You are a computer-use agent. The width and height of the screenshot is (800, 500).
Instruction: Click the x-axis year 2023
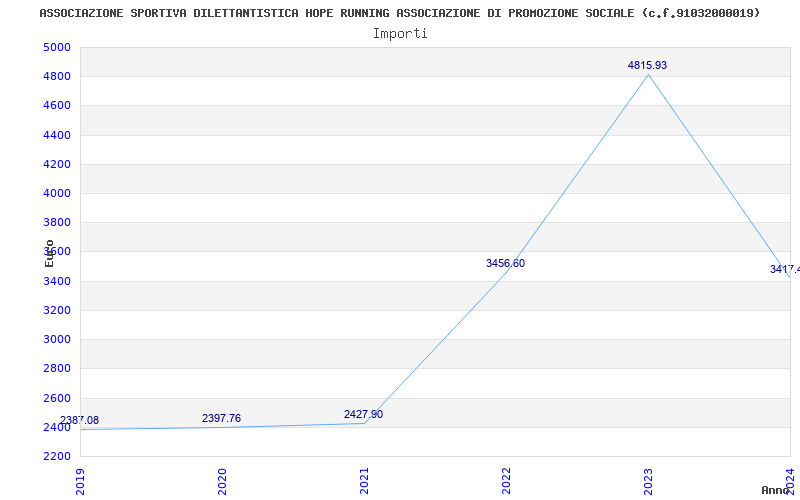tap(647, 482)
